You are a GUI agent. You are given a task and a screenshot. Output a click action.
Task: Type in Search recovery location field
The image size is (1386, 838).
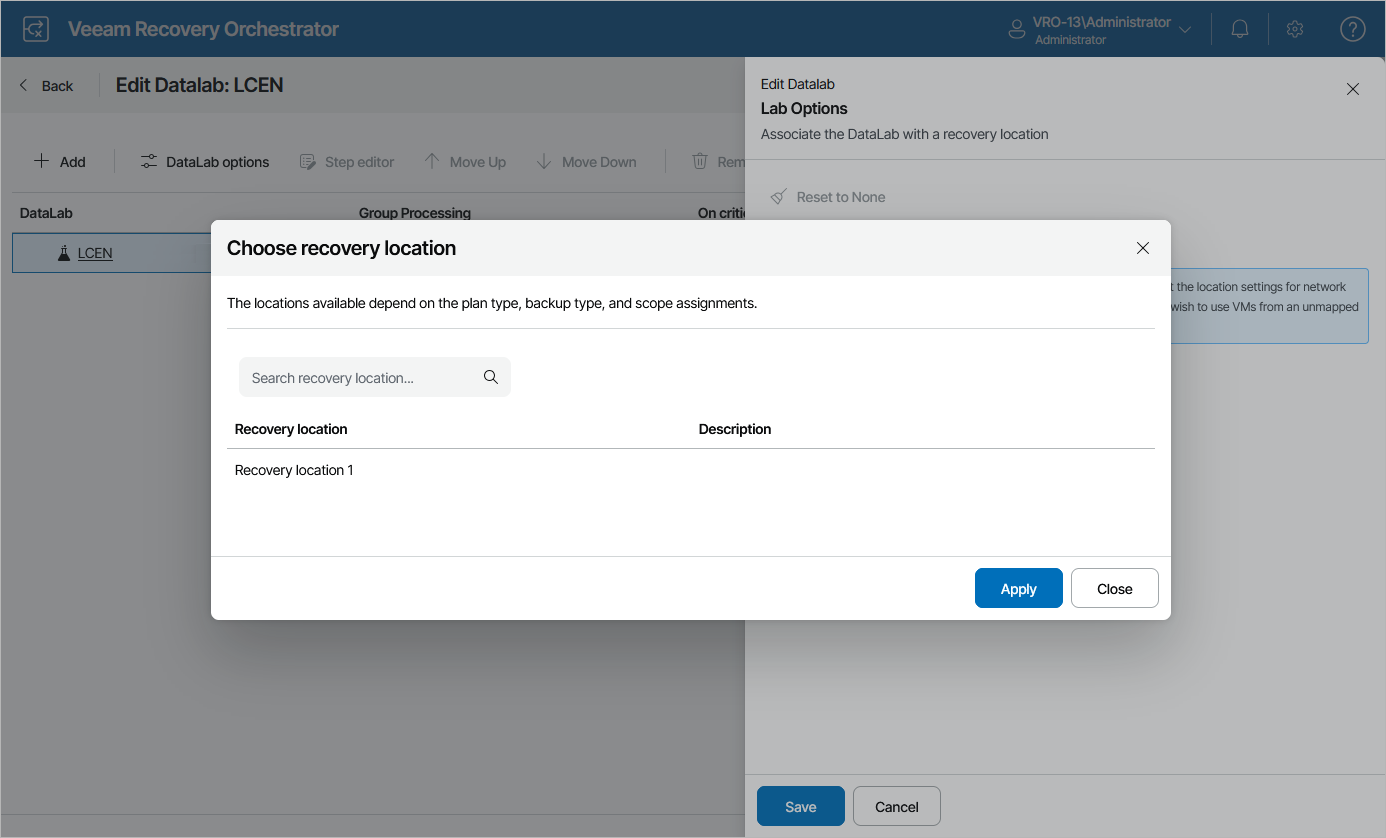360,378
